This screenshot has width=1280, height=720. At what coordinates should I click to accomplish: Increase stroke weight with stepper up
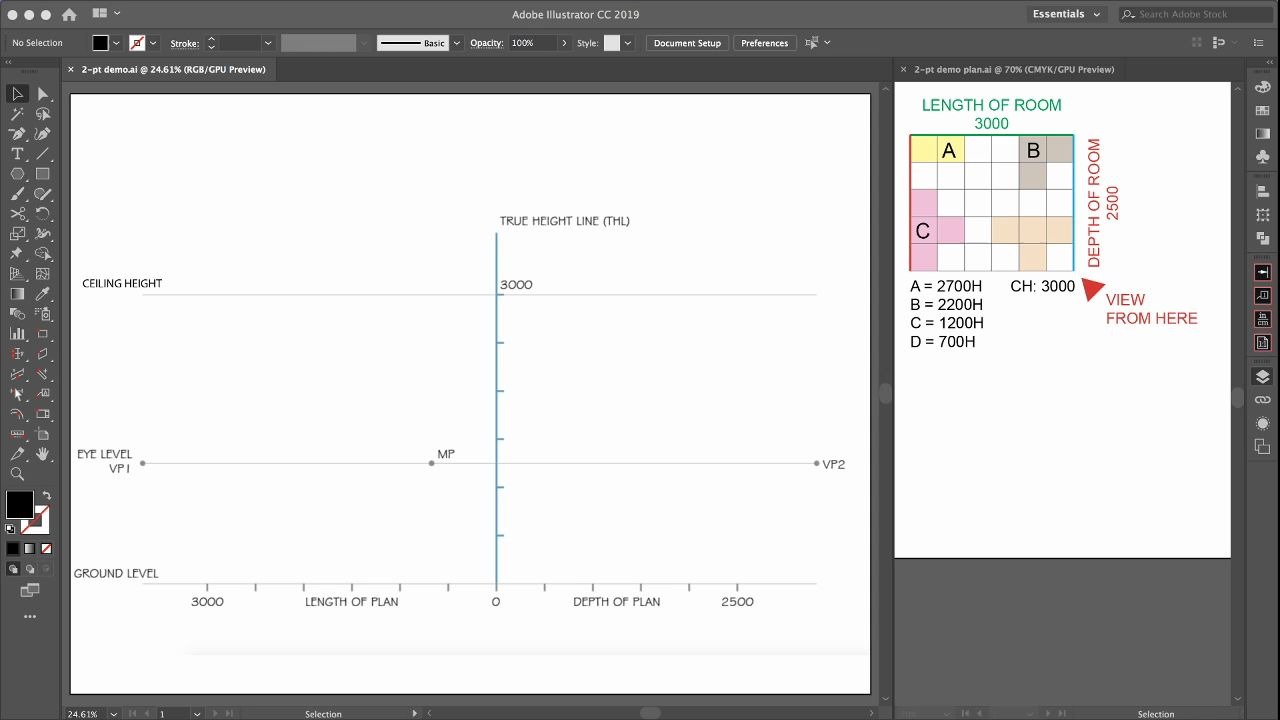click(211, 39)
